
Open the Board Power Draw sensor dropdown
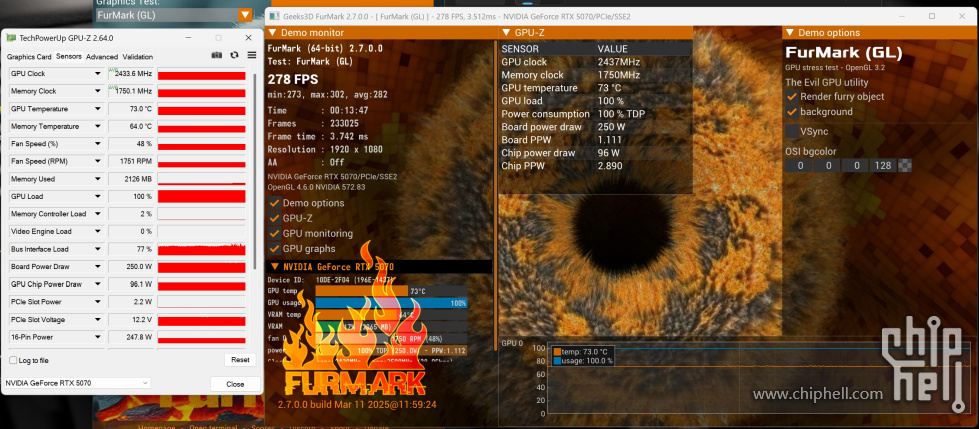(x=97, y=267)
